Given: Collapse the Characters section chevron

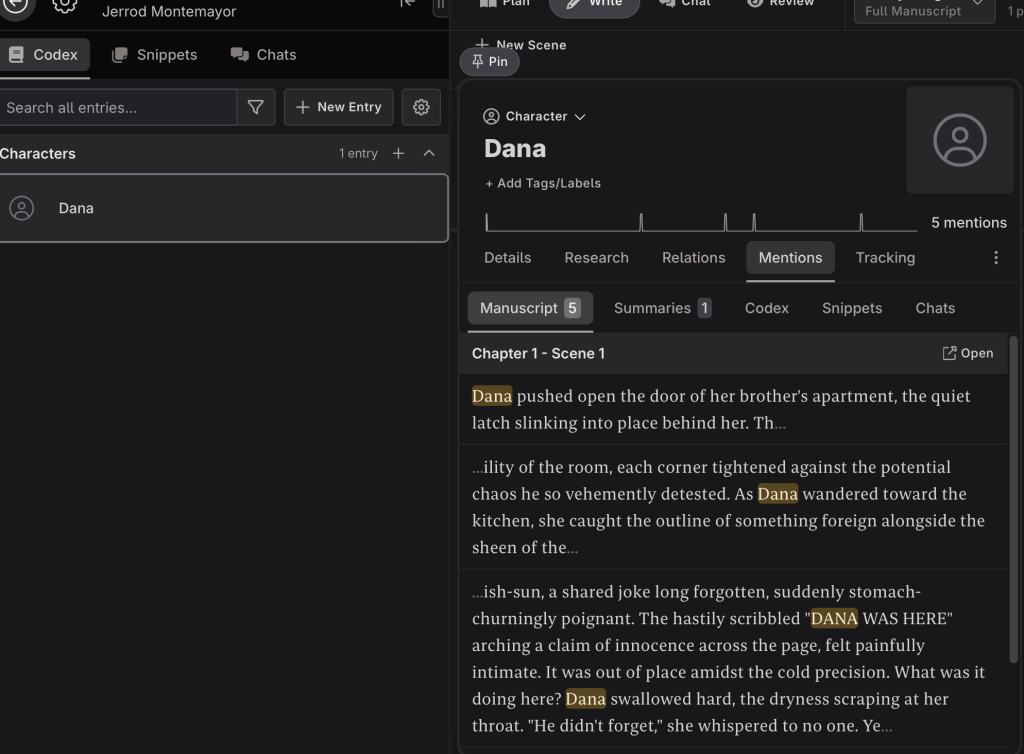Looking at the screenshot, I should pos(429,153).
